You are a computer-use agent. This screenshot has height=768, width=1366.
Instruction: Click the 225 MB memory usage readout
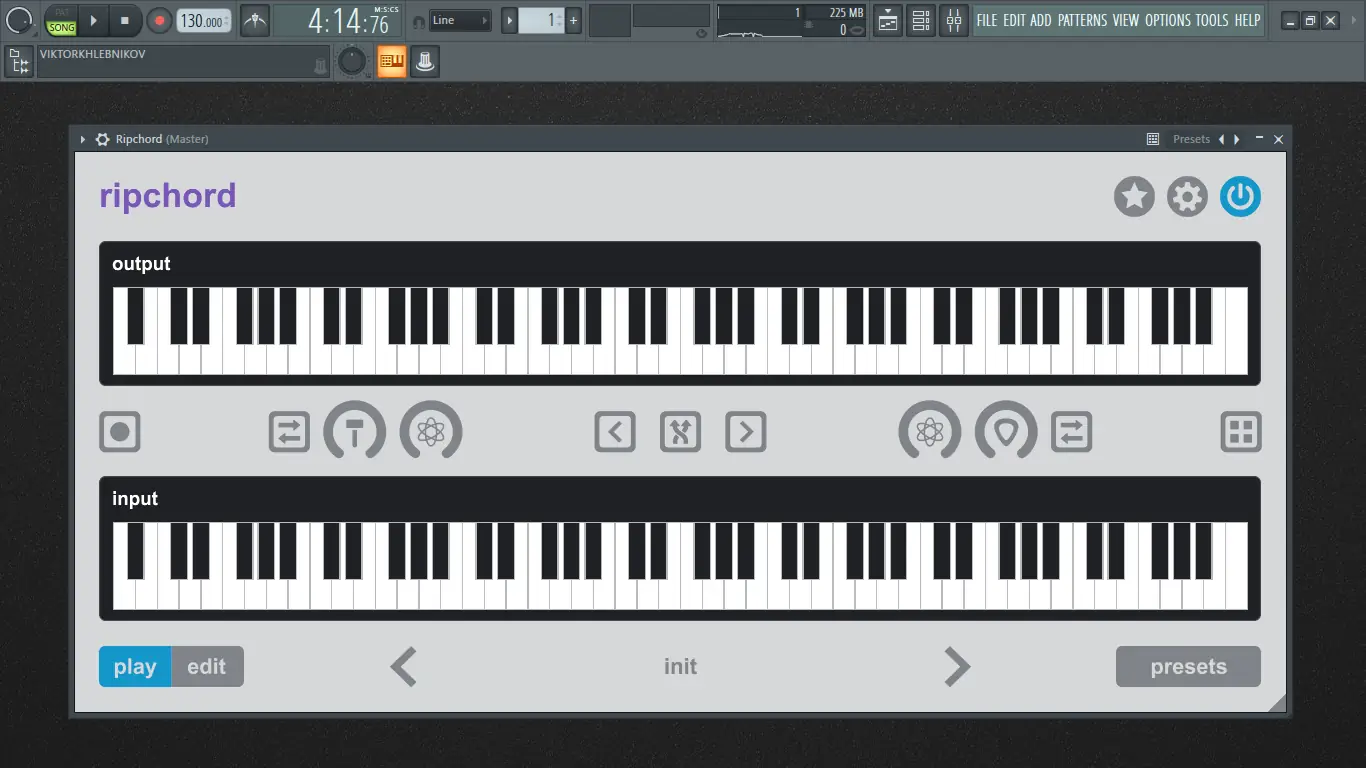click(846, 13)
